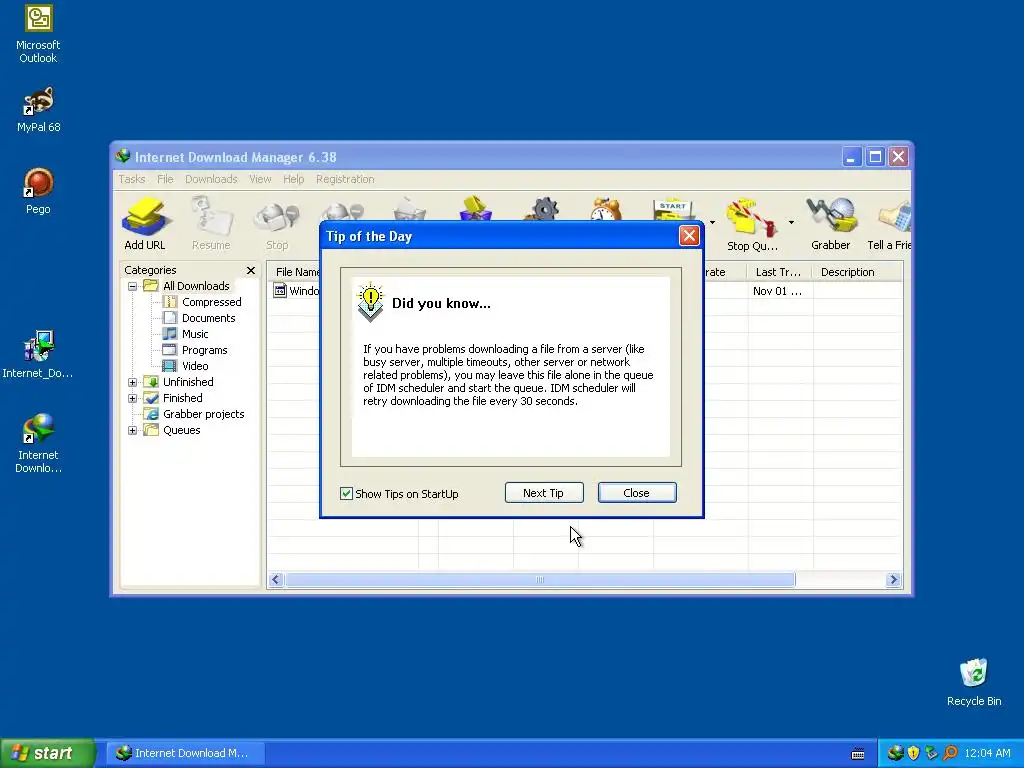Click the Stop Queue toolbar icon
The image size is (1024, 768).
[x=752, y=223]
